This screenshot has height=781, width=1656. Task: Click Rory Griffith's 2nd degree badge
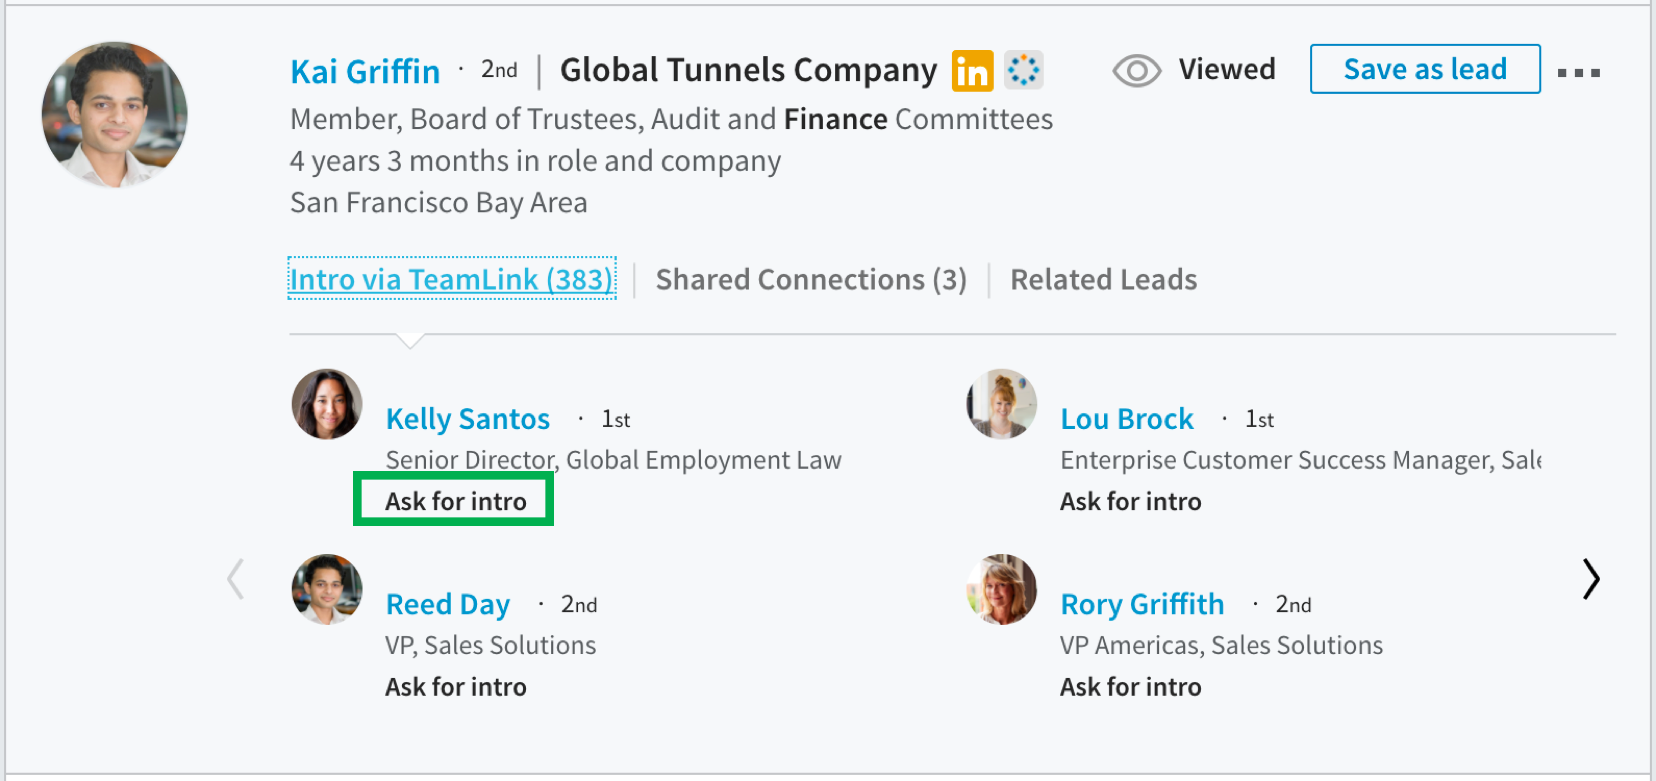[x=1294, y=605]
